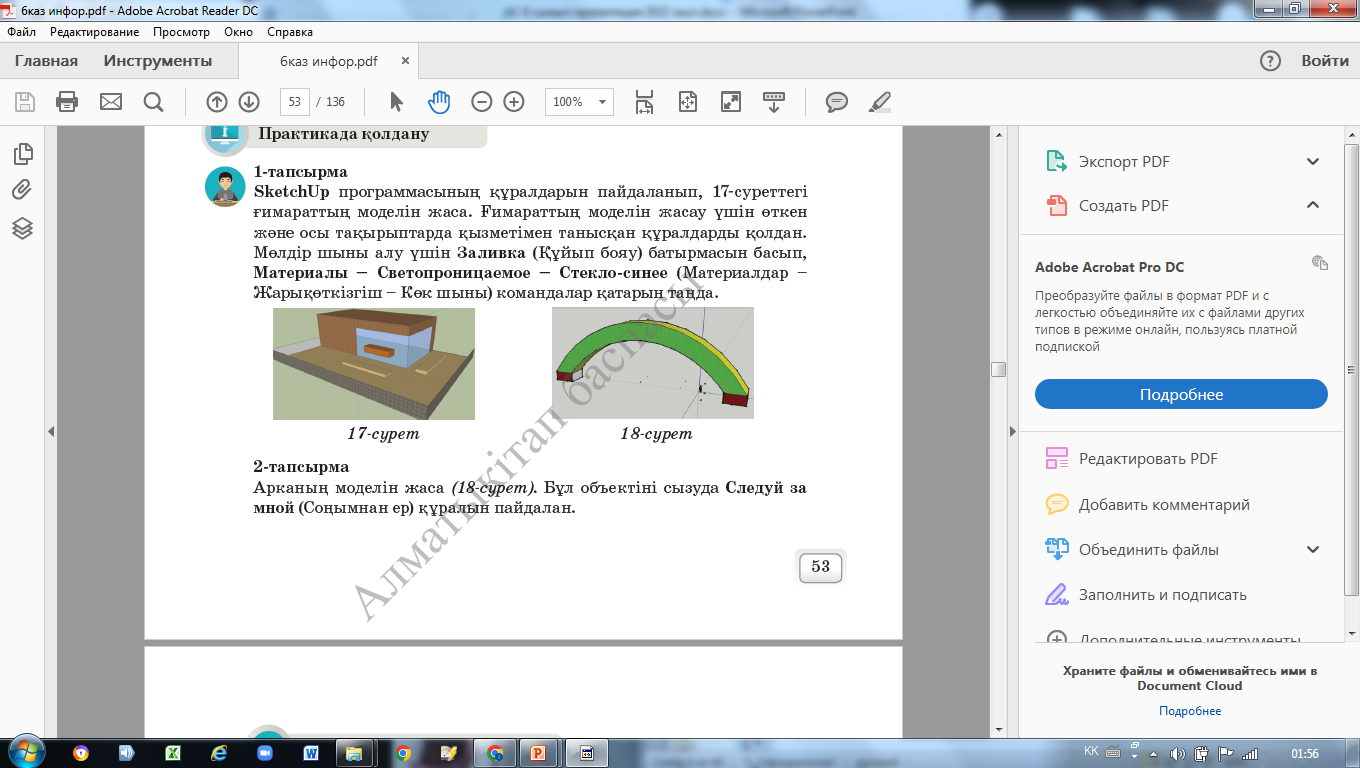Click the volume speaker tray icon
1360x768 pixels.
[x=1177, y=753]
